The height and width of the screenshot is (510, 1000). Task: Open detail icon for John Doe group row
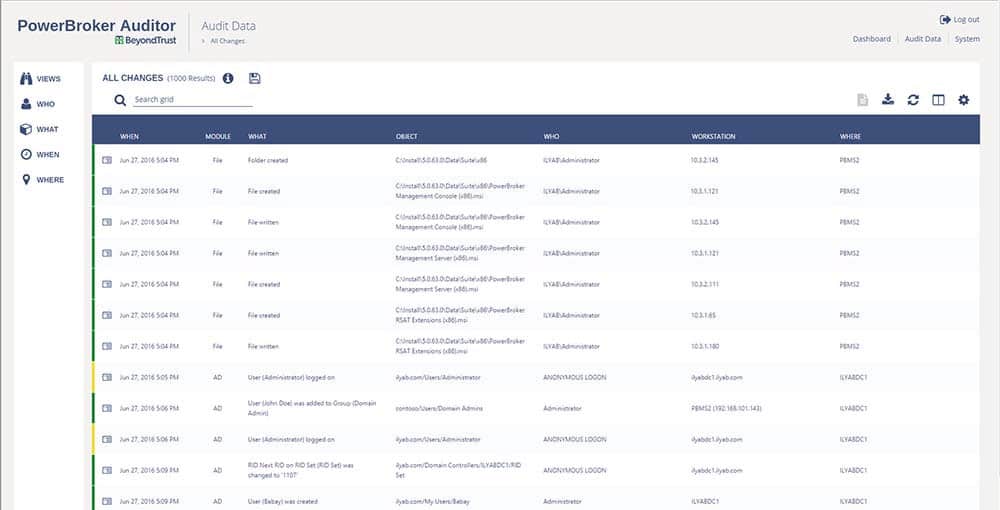pos(107,408)
